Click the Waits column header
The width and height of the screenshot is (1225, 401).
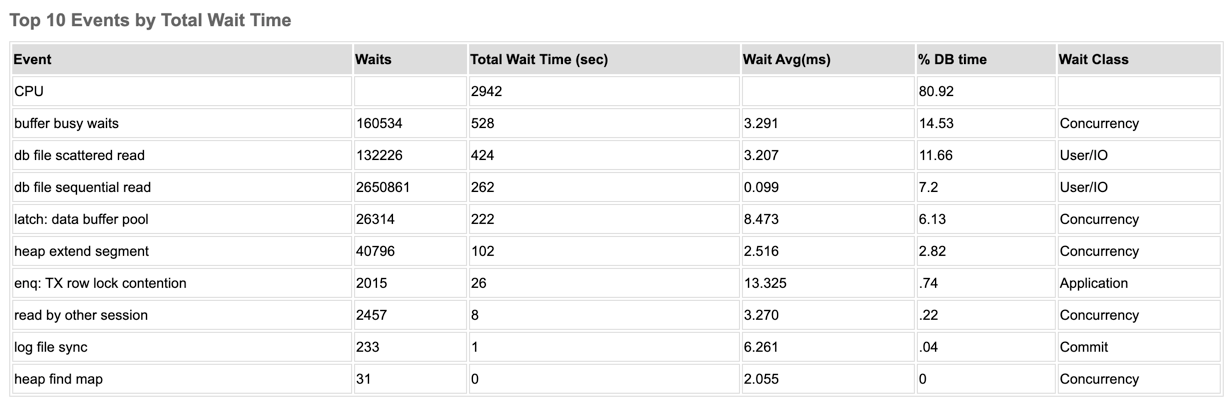point(373,59)
